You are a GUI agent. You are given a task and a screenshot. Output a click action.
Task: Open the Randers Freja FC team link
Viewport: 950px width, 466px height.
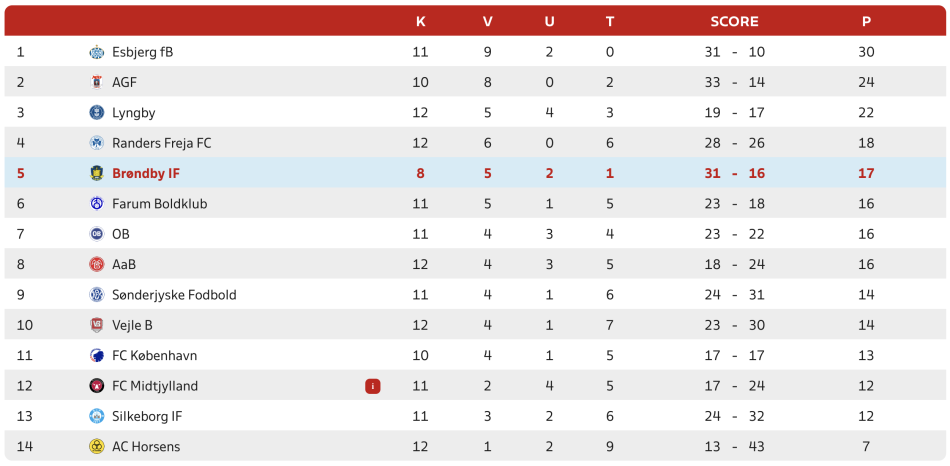coord(162,143)
